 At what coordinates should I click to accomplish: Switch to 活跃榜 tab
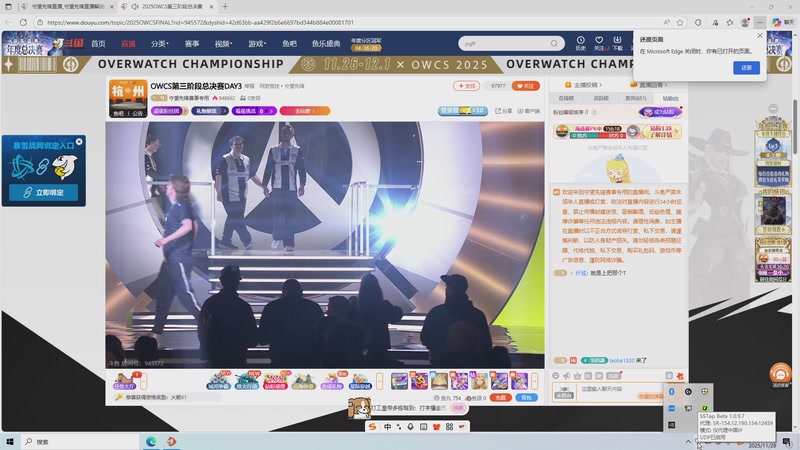[601, 98]
